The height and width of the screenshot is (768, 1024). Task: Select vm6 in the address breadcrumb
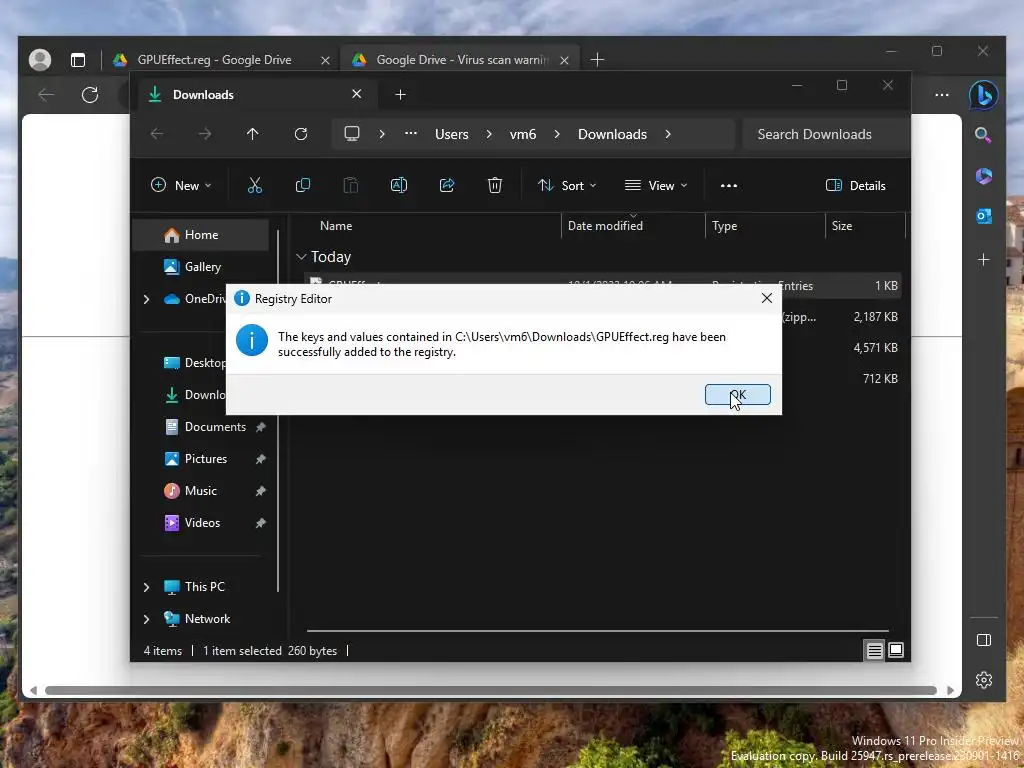pyautogui.click(x=522, y=134)
